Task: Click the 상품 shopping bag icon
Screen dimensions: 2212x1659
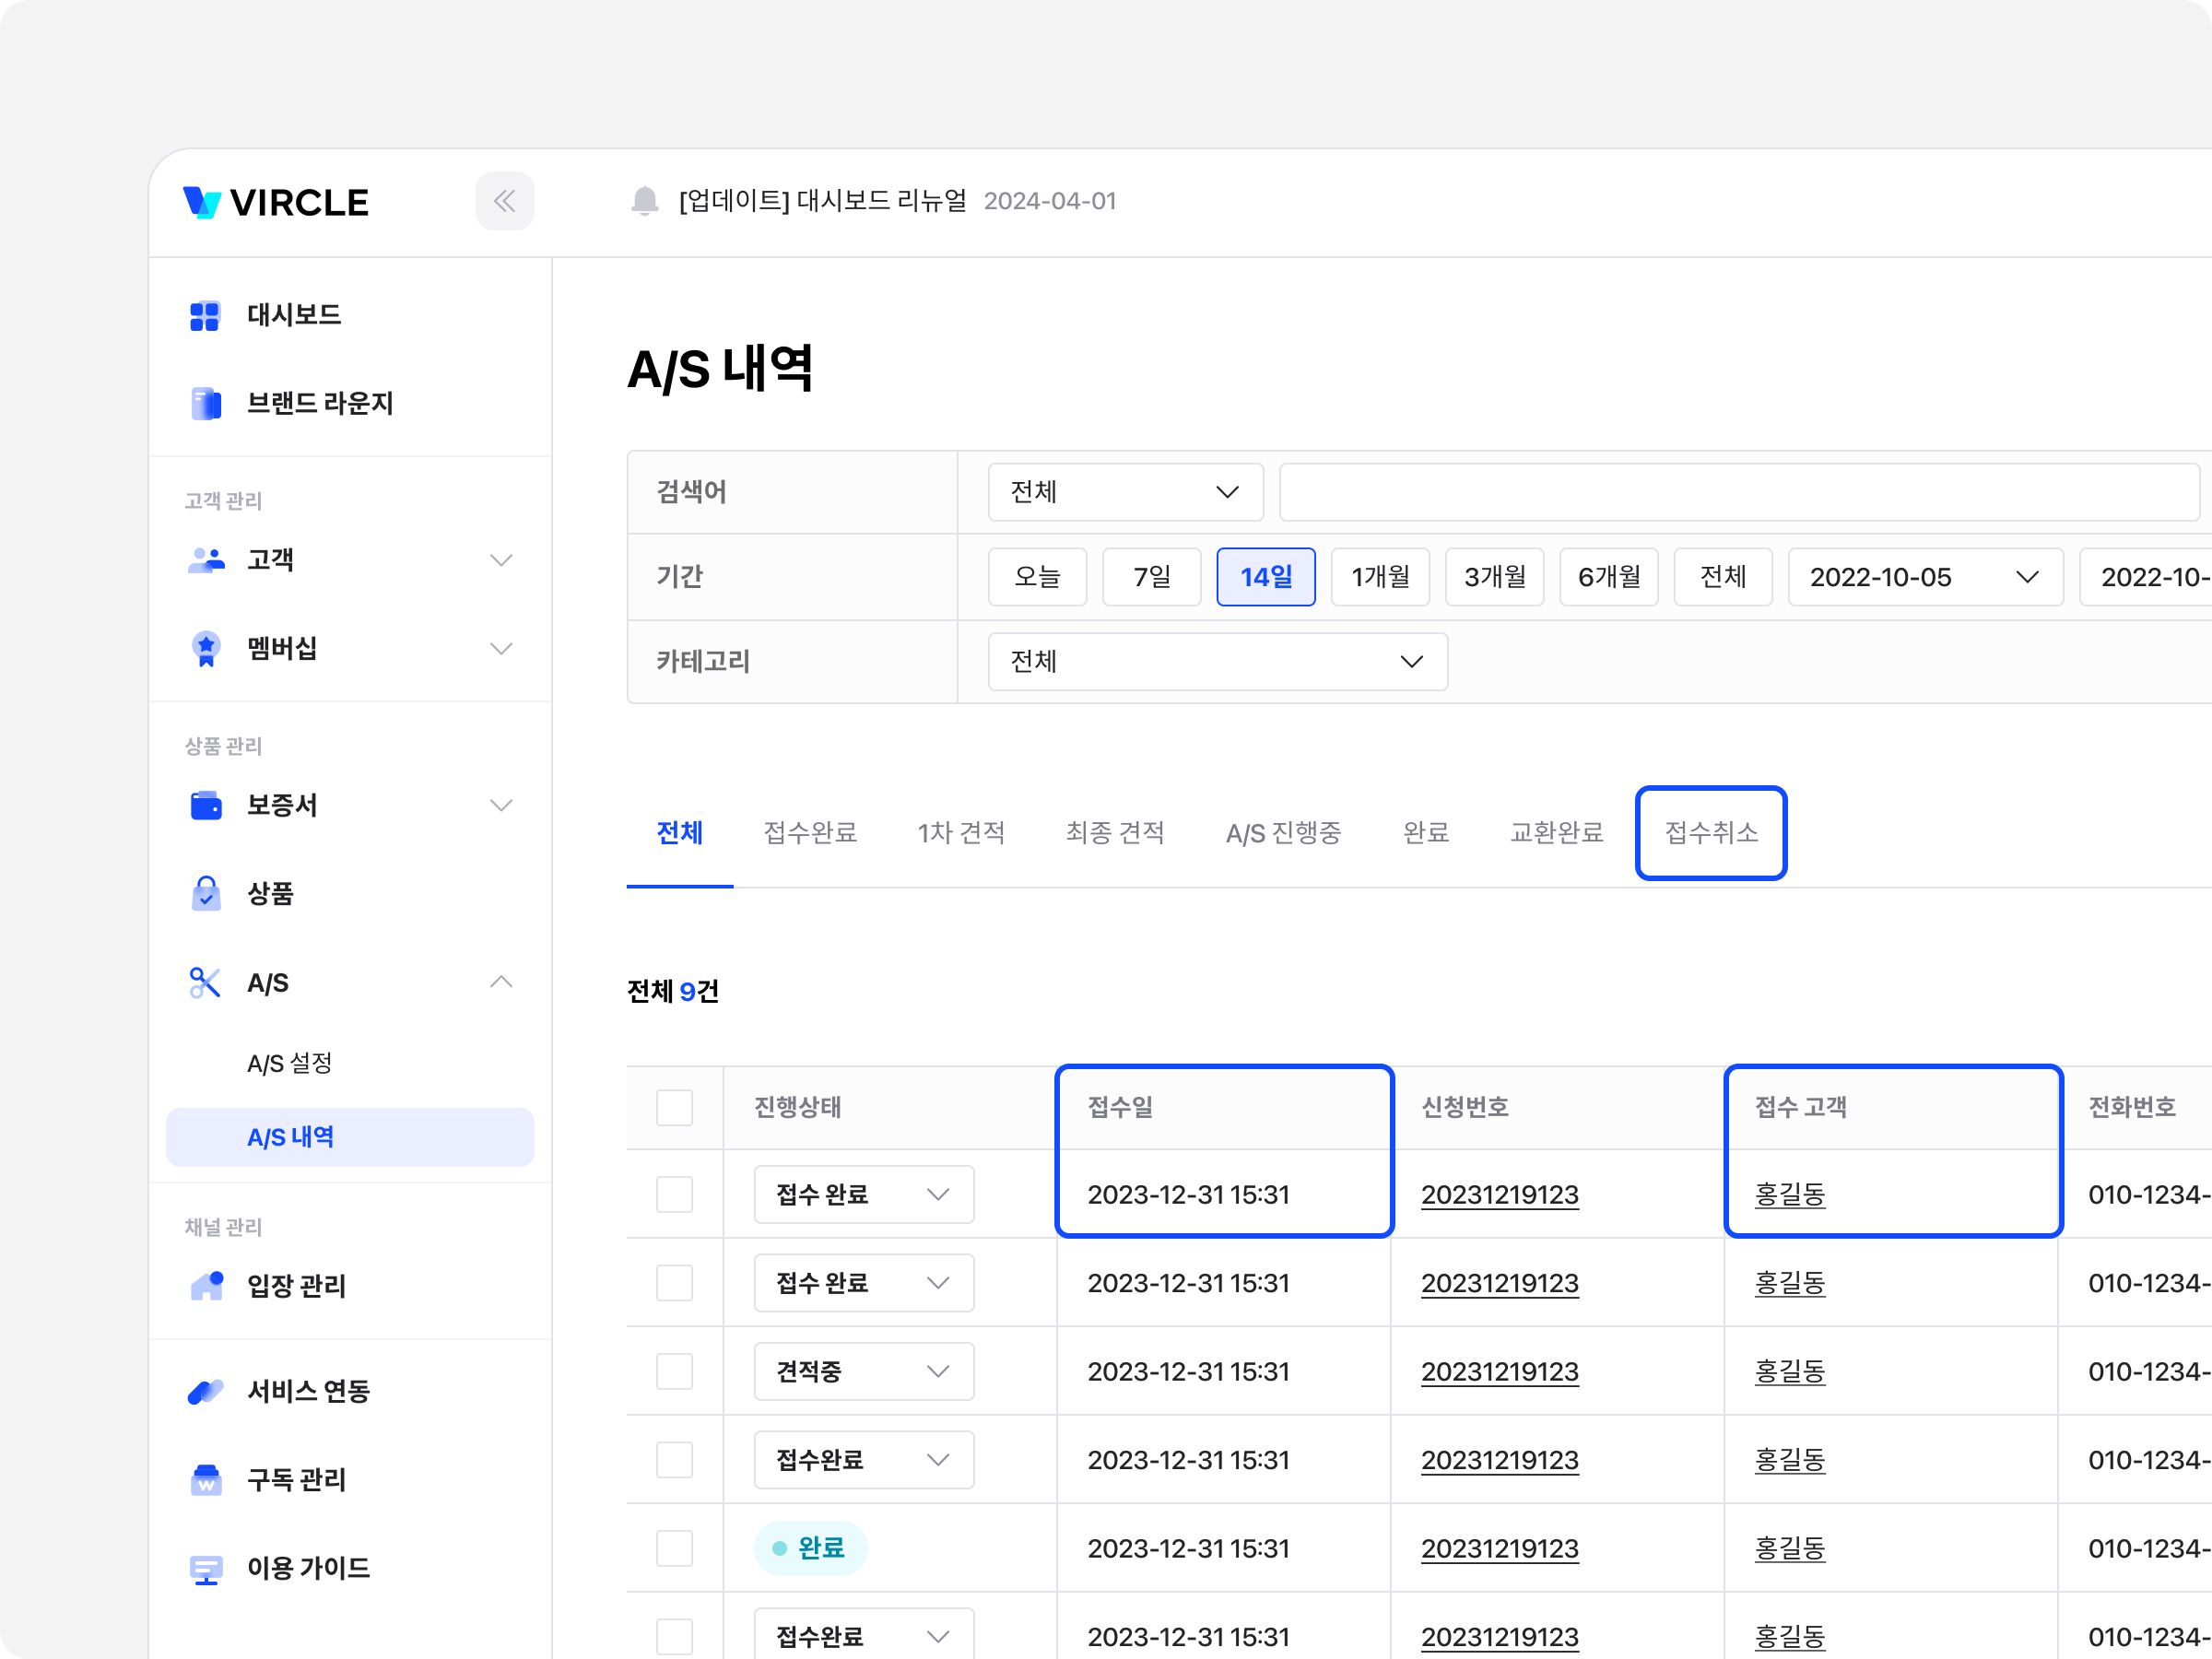Action: coord(206,894)
